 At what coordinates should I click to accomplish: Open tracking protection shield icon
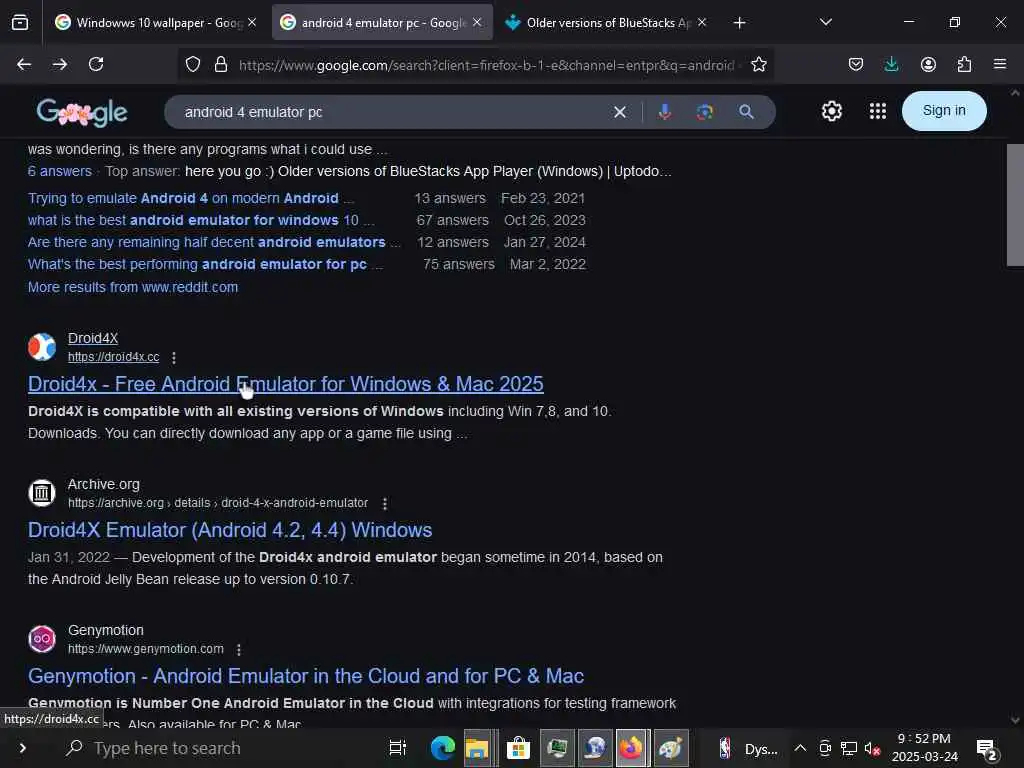click(193, 65)
